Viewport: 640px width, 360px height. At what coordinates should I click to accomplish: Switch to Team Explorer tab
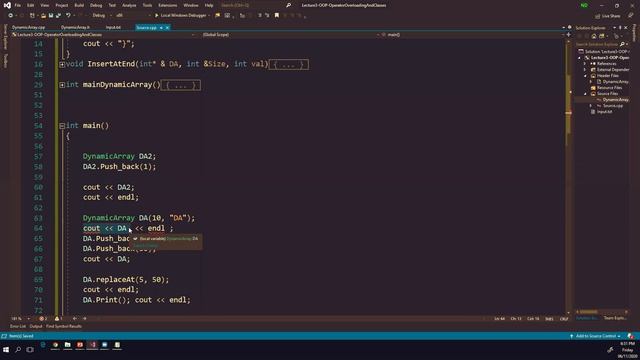click(614, 318)
